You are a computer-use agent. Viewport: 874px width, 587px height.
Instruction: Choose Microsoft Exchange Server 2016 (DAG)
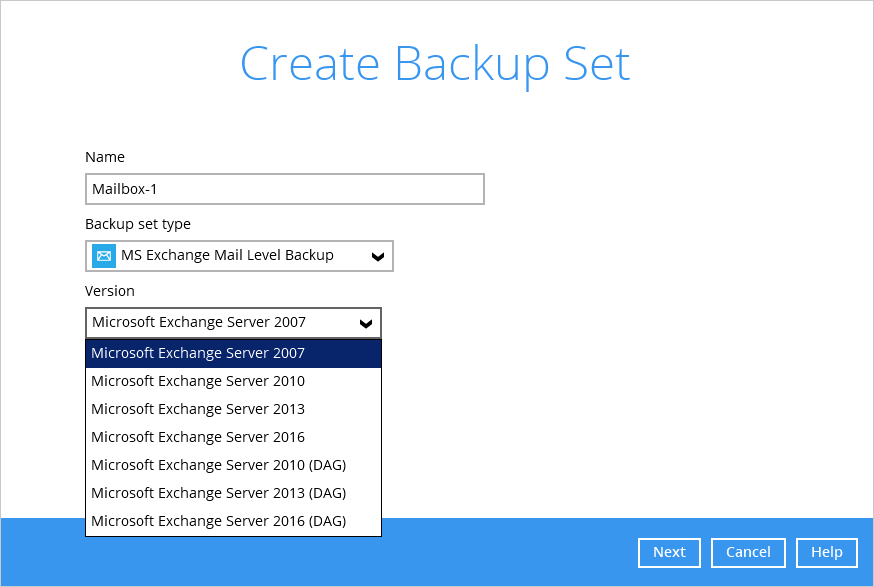(234, 521)
